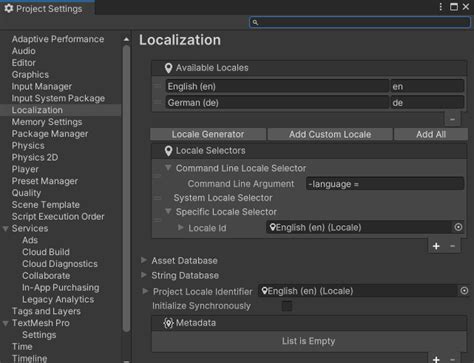Click the 'de' locale code field
The height and width of the screenshot is (363, 474).
[427, 102]
